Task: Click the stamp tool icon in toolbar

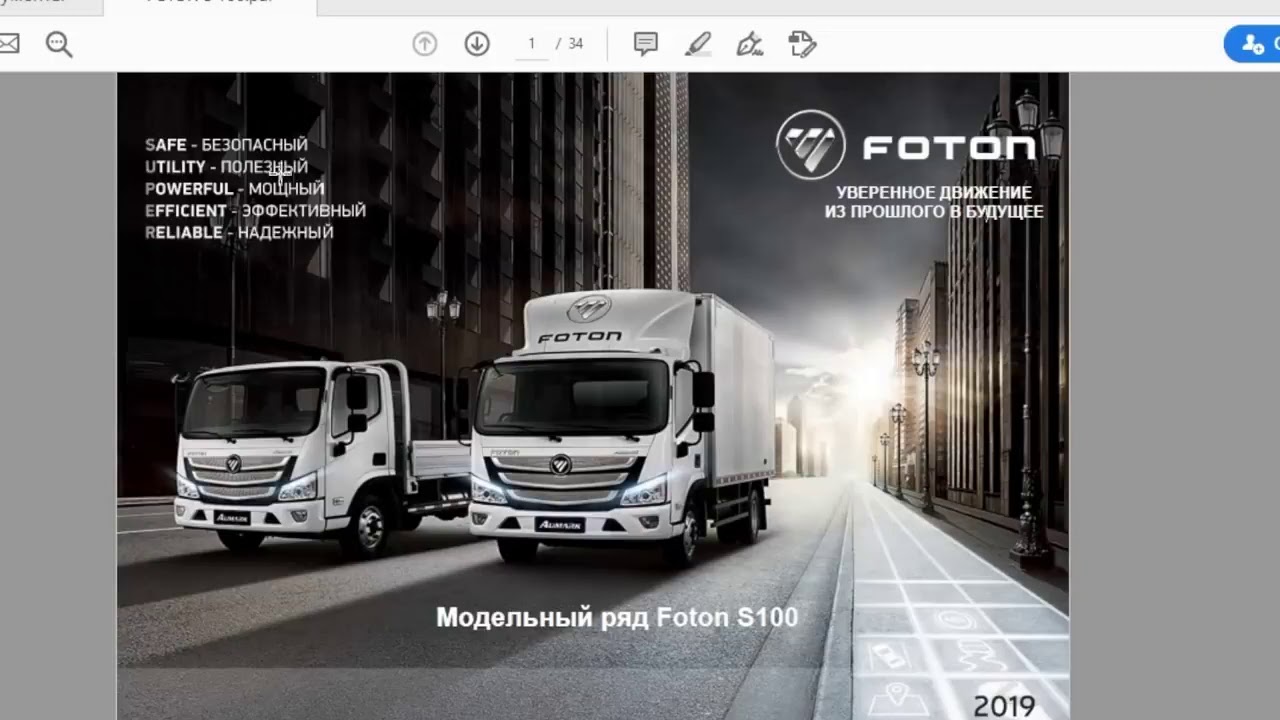Action: coord(802,44)
